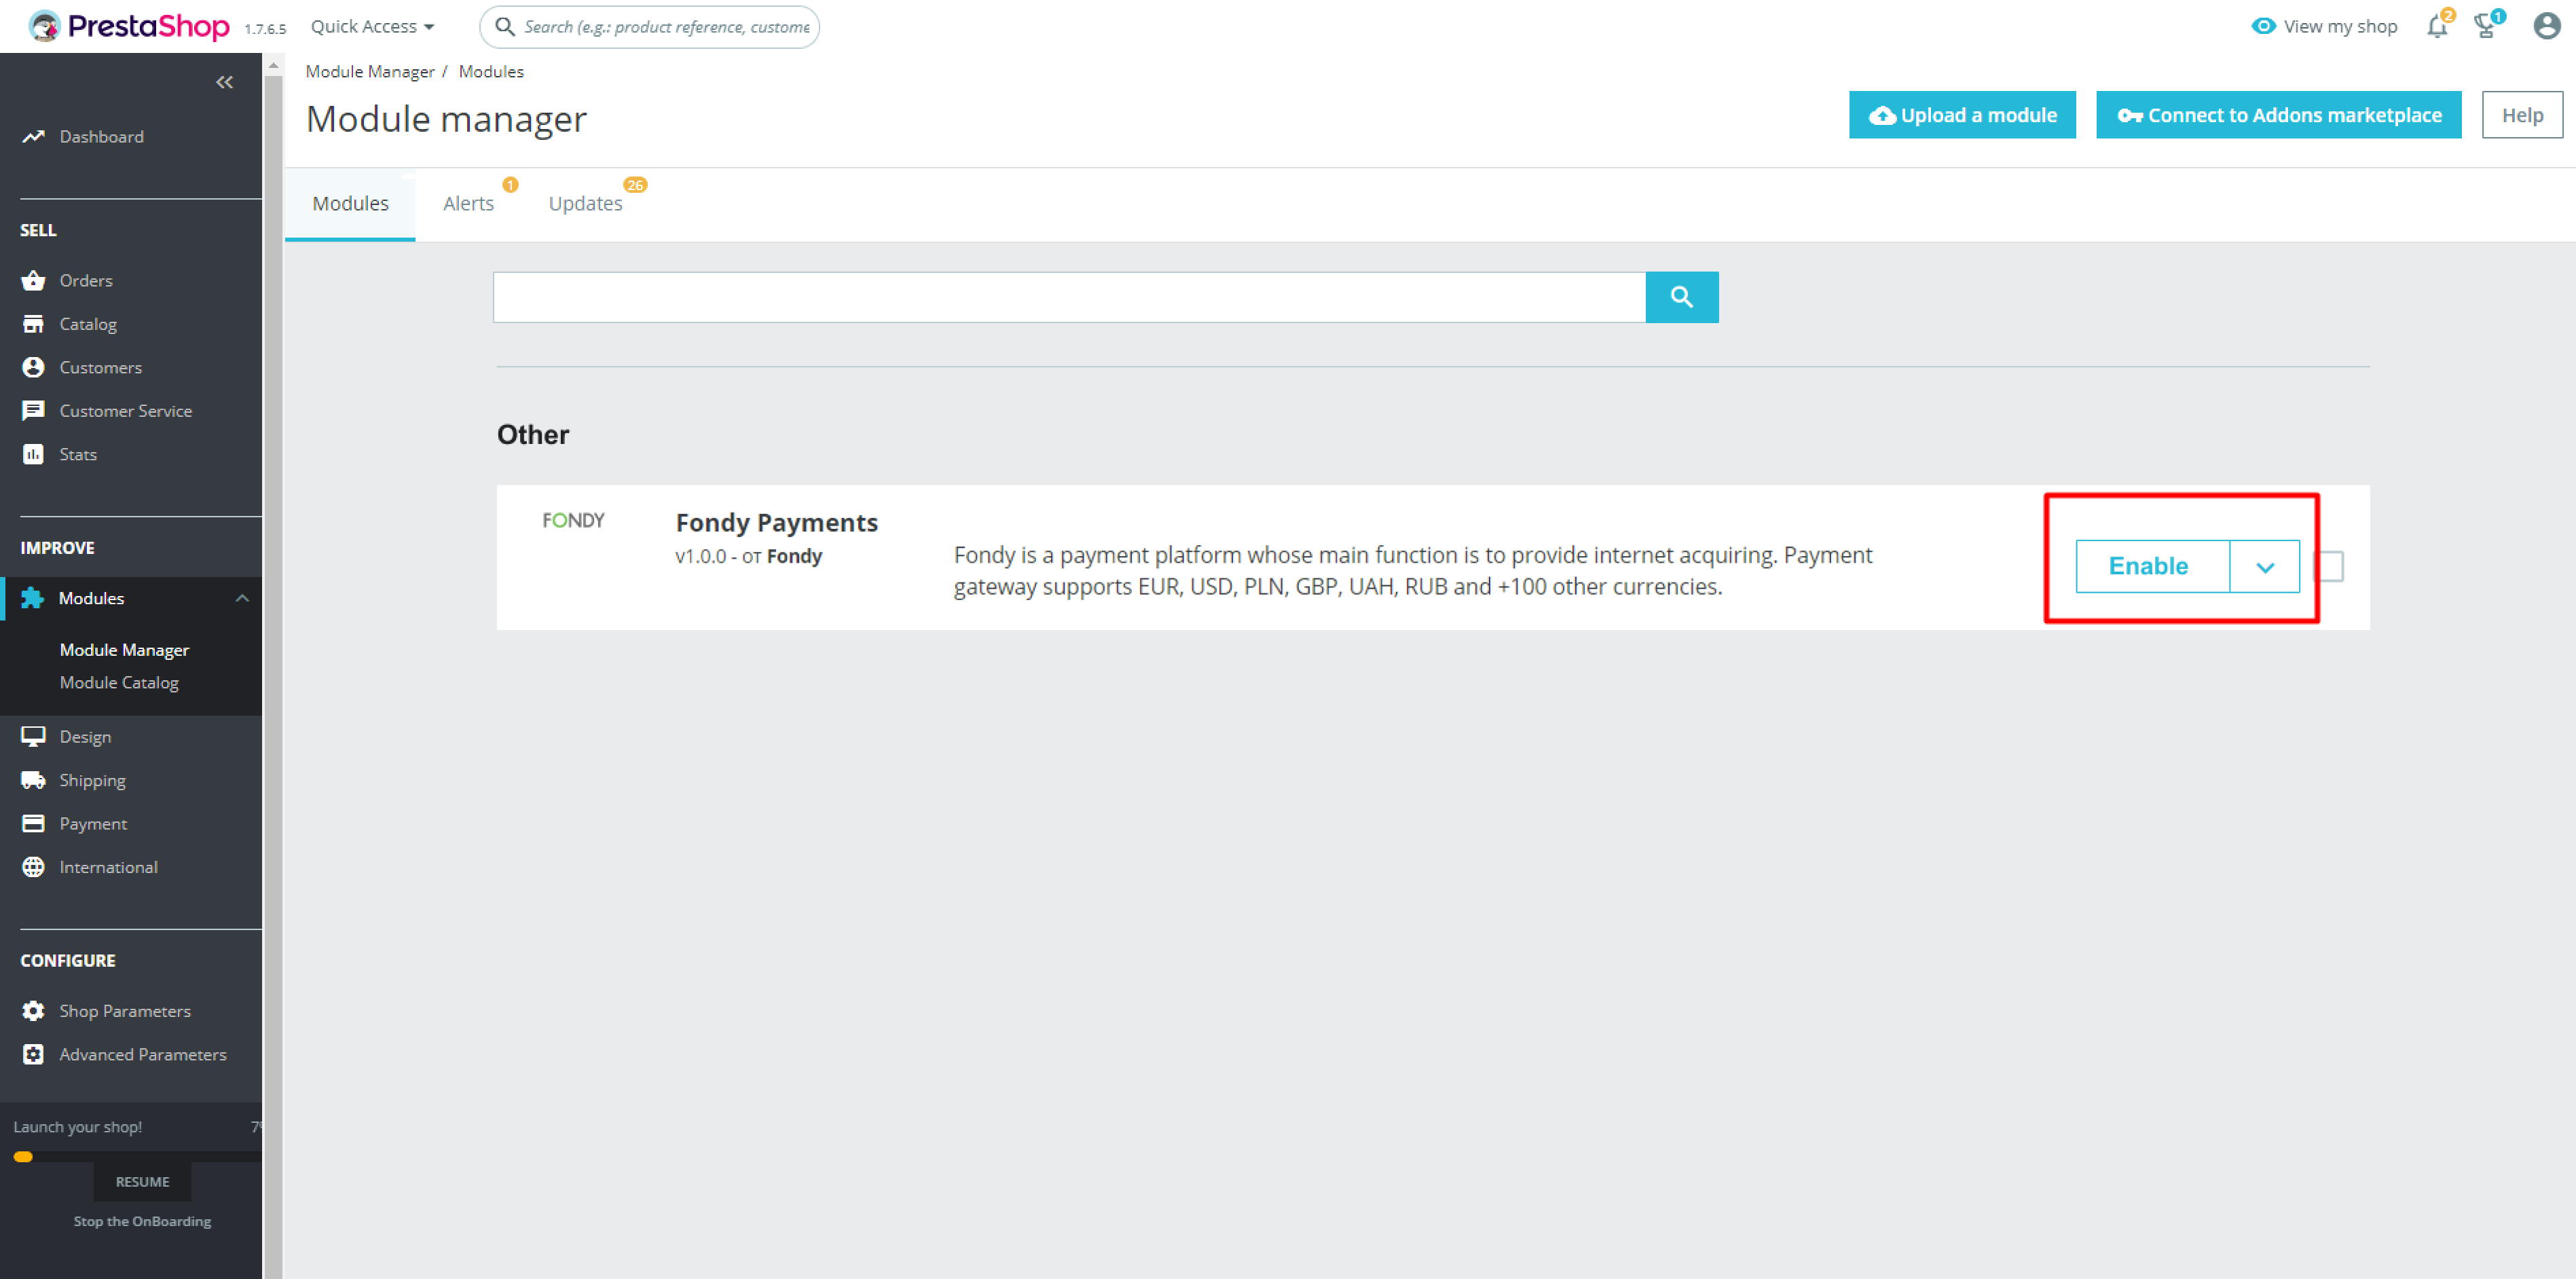Viewport: 2576px width, 1279px height.
Task: Enable the Fondy Payments module
Action: 2152,567
